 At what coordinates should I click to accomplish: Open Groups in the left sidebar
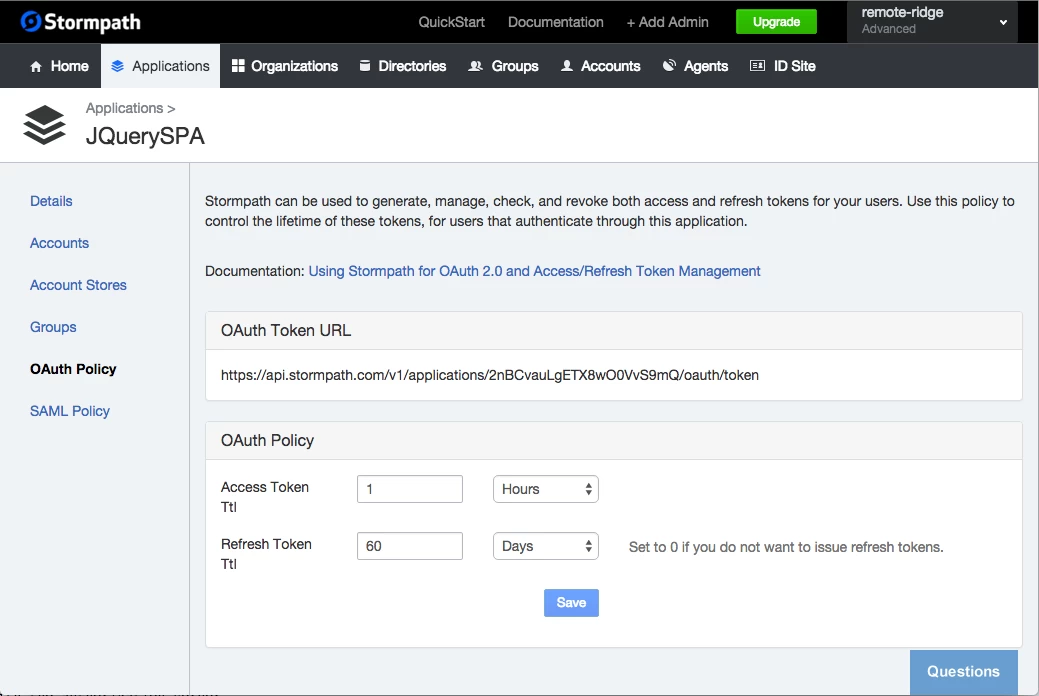(x=53, y=327)
